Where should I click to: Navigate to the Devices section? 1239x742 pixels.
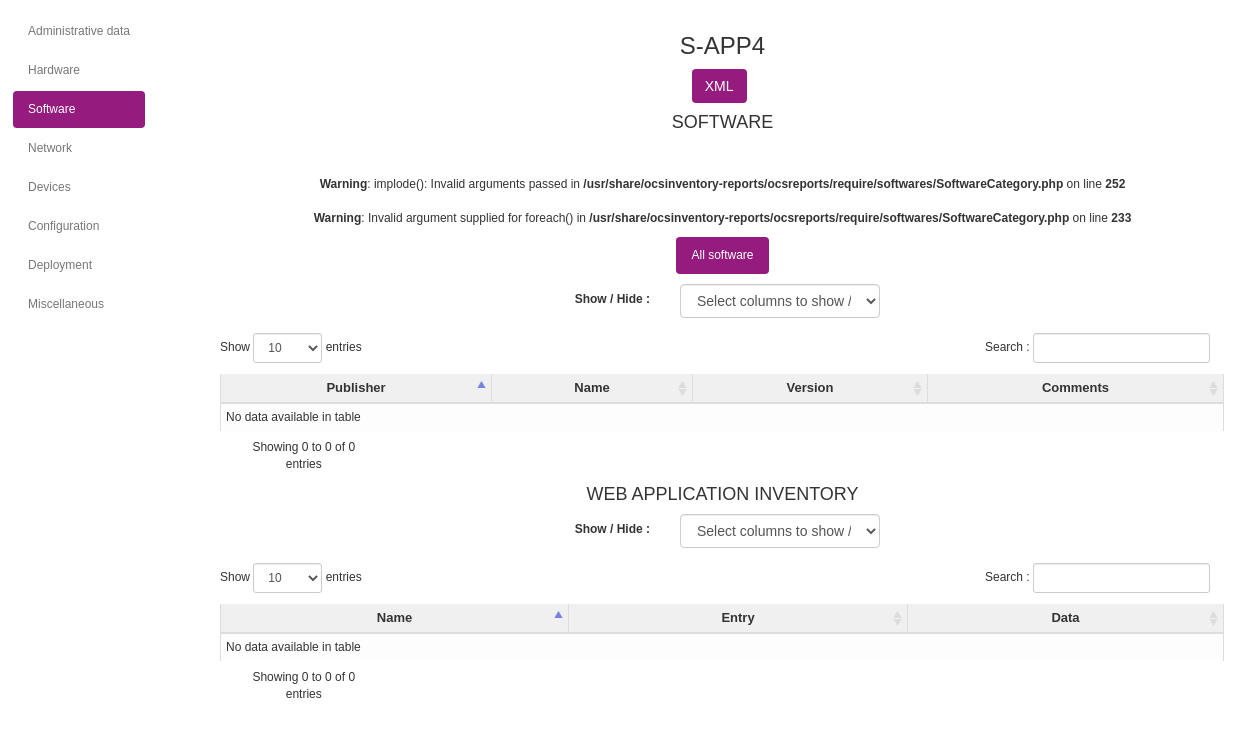[49, 187]
